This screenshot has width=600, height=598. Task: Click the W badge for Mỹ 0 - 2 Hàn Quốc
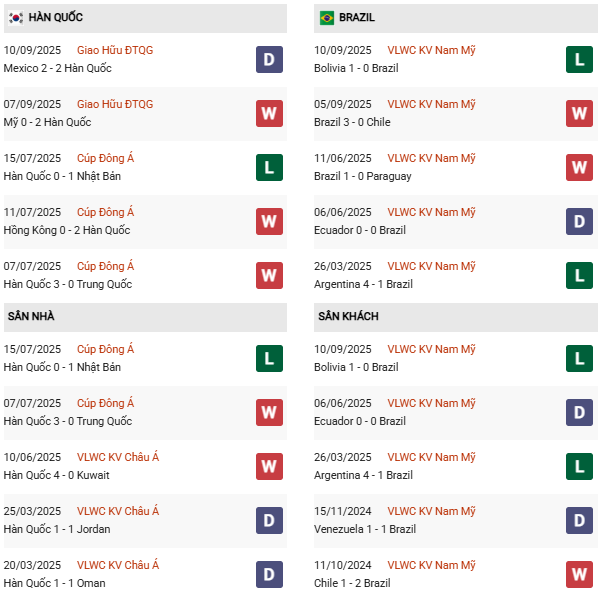[x=269, y=113]
